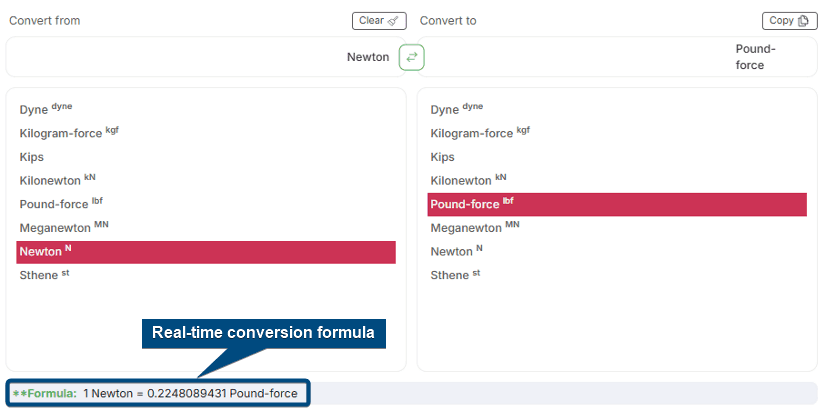Screen dimensions: 825x411
Task: Choose Kilogram-force in Convert from list
Action: 69,133
